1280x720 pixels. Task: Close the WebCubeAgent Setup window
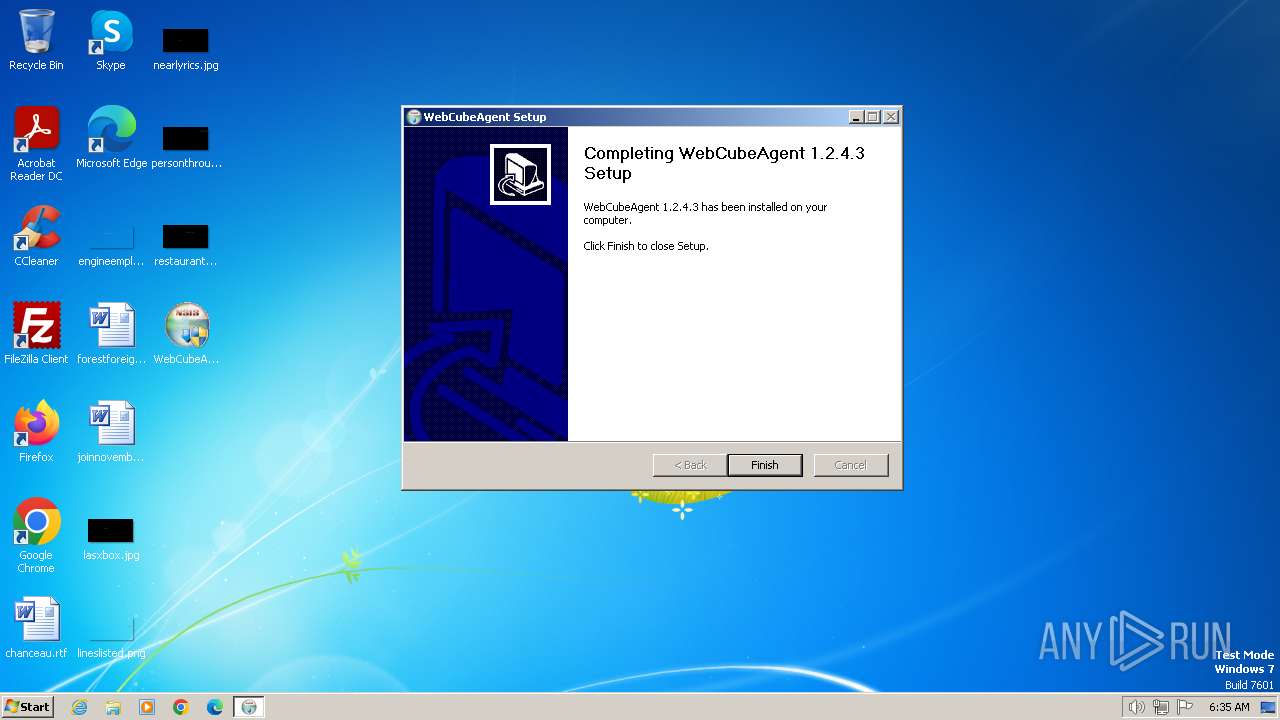(890, 117)
